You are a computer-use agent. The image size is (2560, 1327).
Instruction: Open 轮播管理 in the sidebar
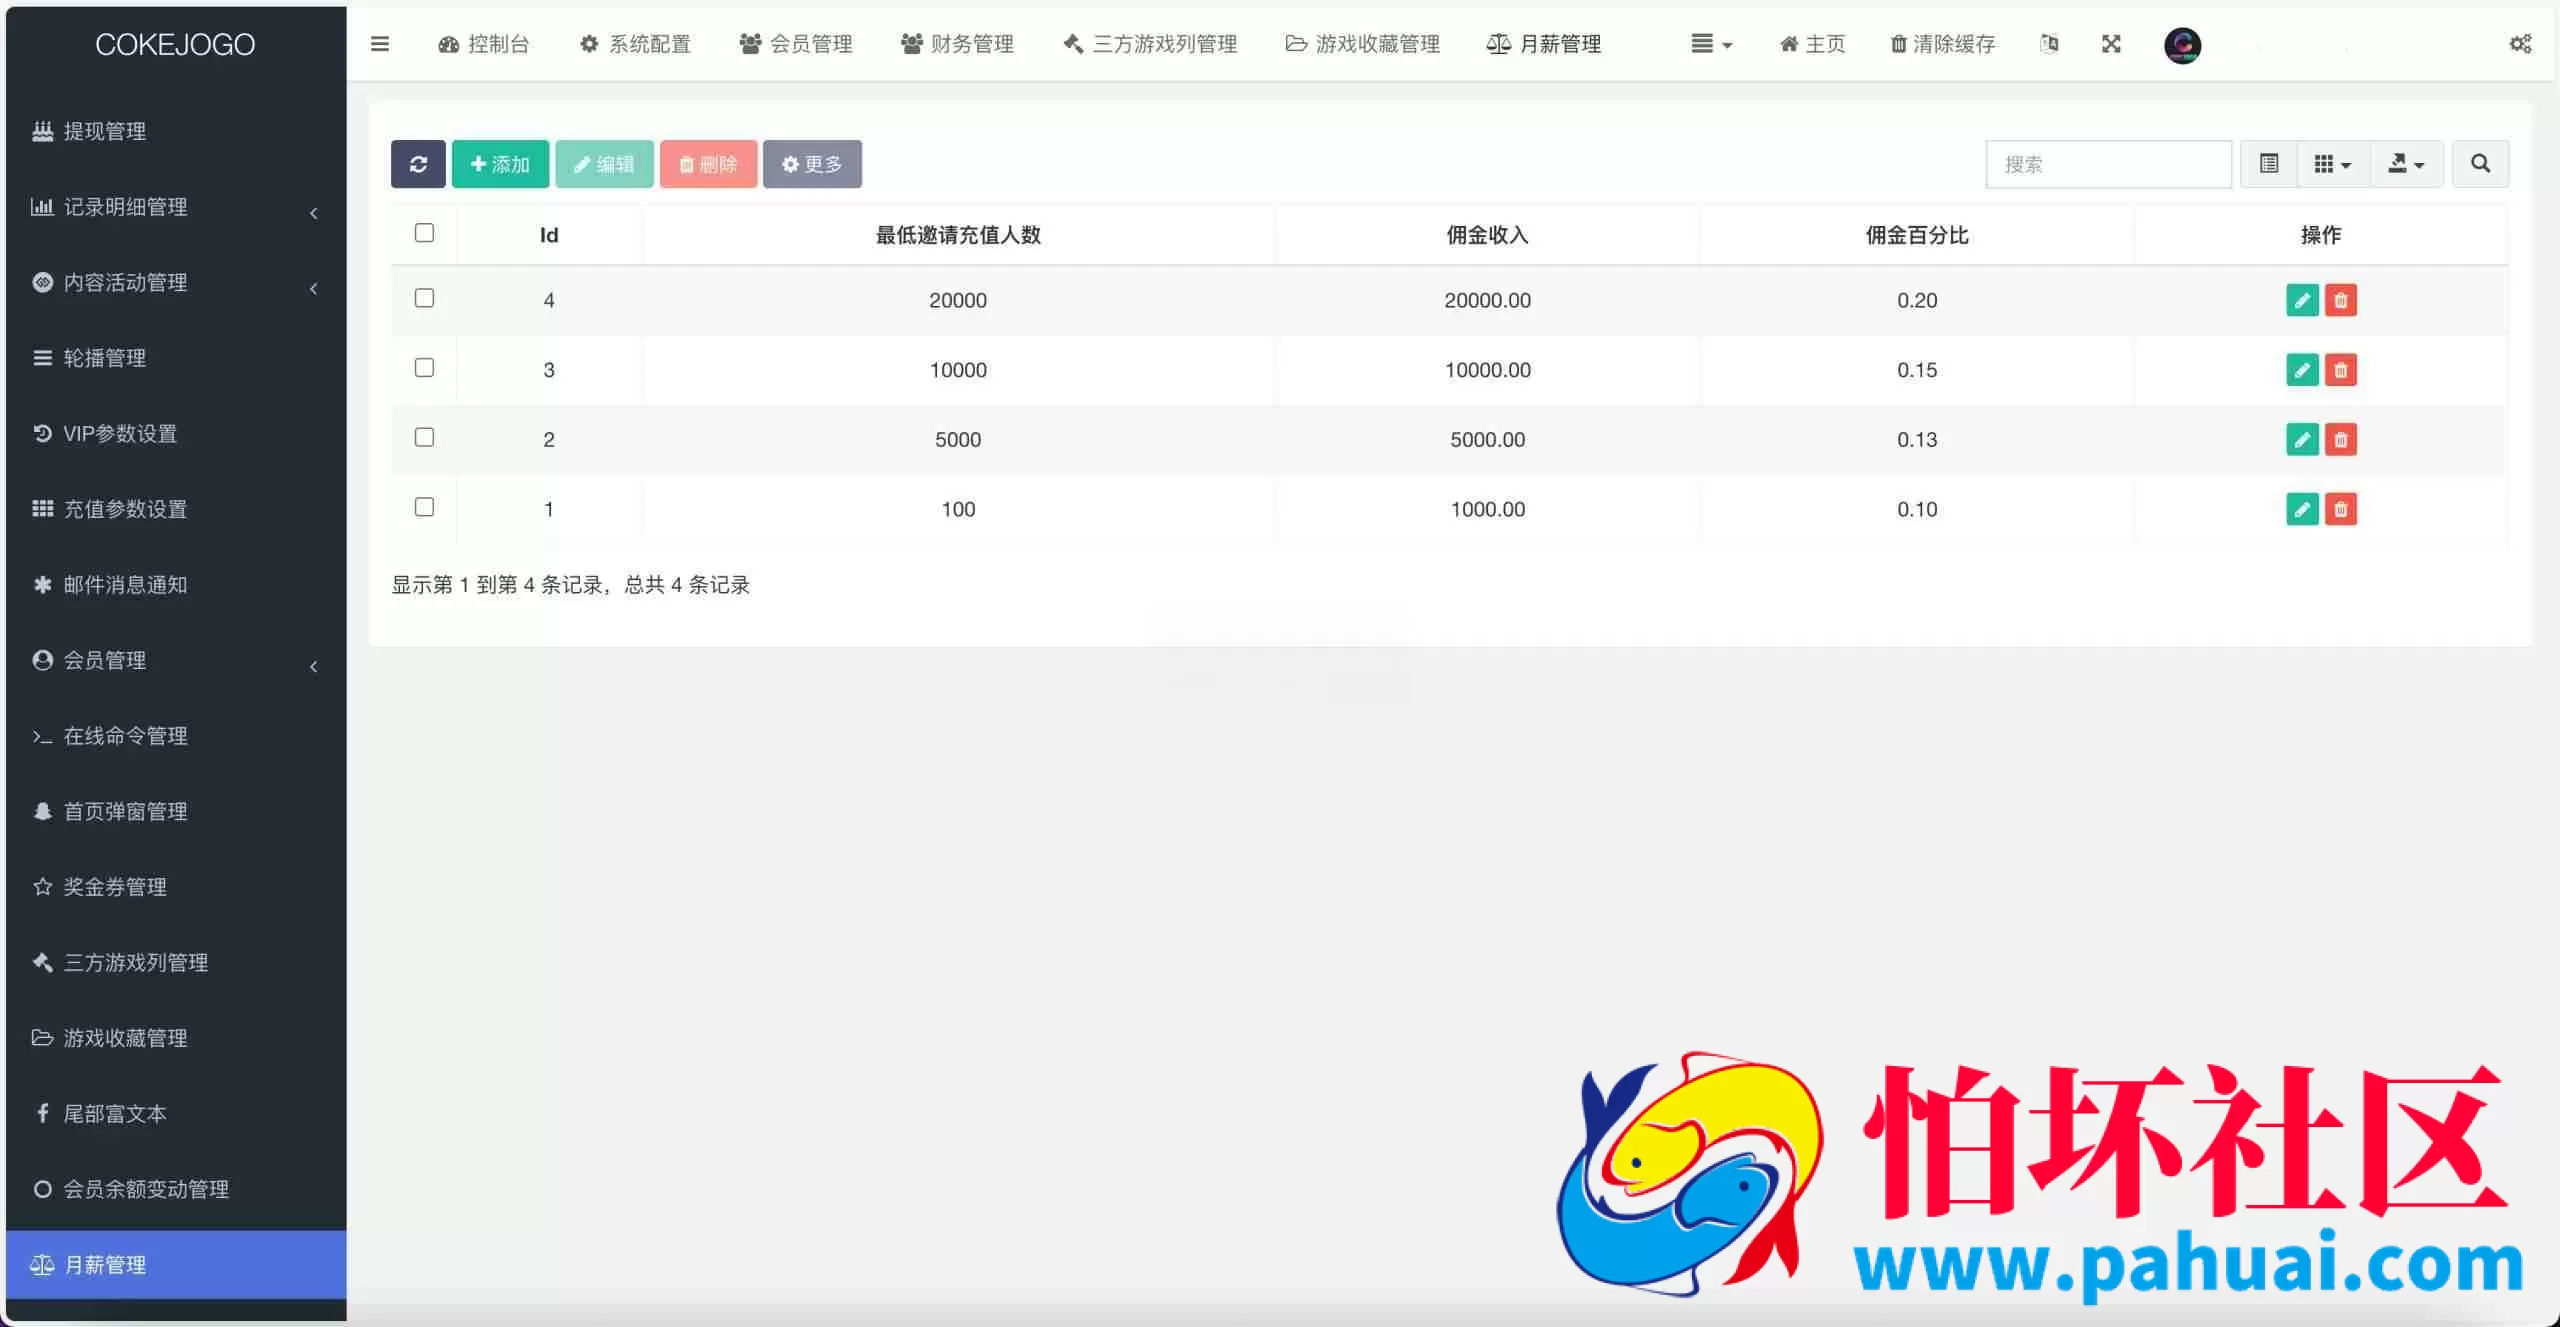(x=176, y=358)
